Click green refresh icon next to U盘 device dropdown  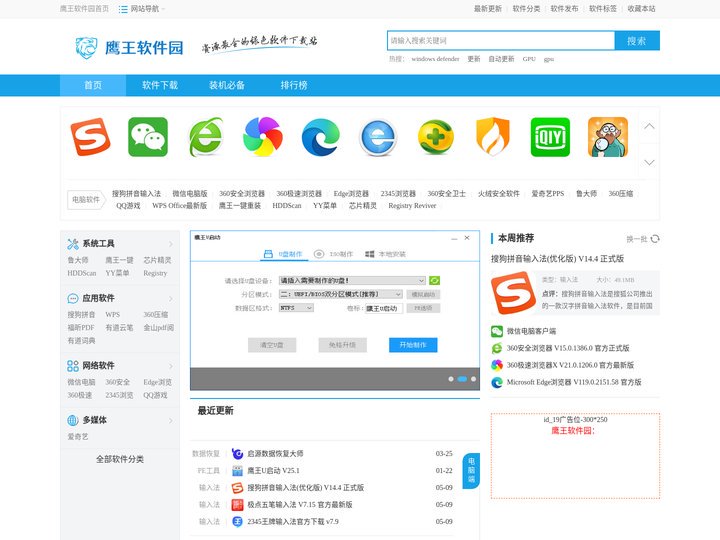point(434,280)
